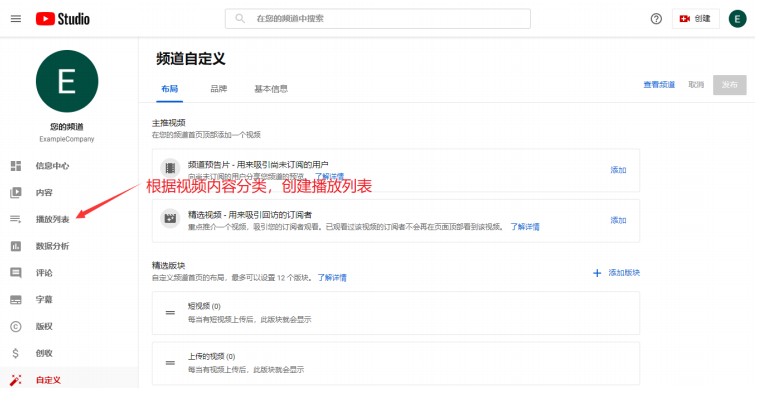Image resolution: width=769 pixels, height=414 pixels.
Task: Click the 查看频道 link
Action: pos(659,84)
